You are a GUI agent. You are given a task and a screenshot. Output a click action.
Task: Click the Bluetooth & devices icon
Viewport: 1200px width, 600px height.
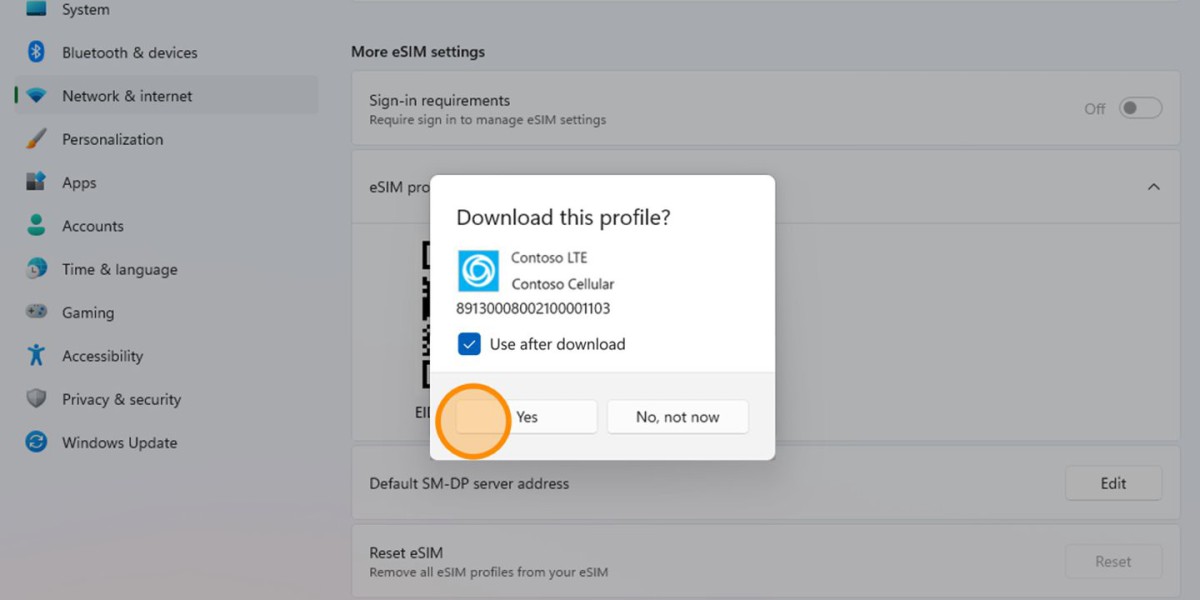37,53
